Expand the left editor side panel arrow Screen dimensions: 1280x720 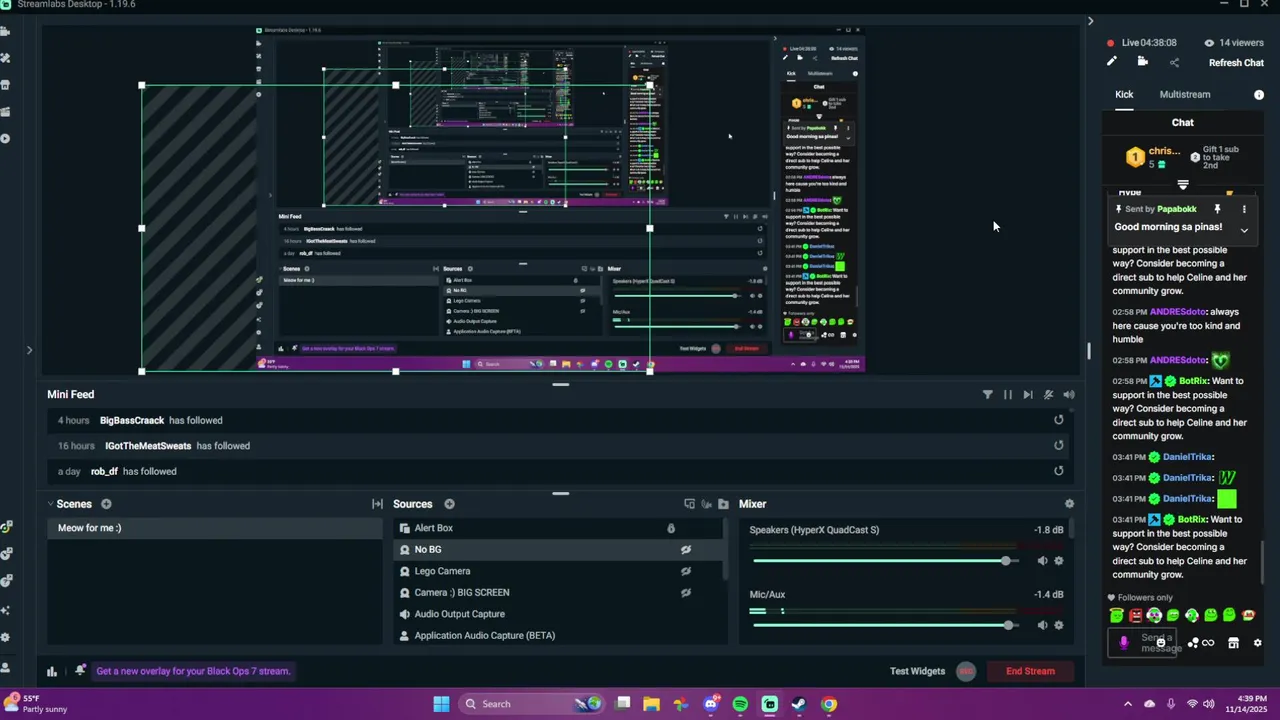click(x=29, y=350)
